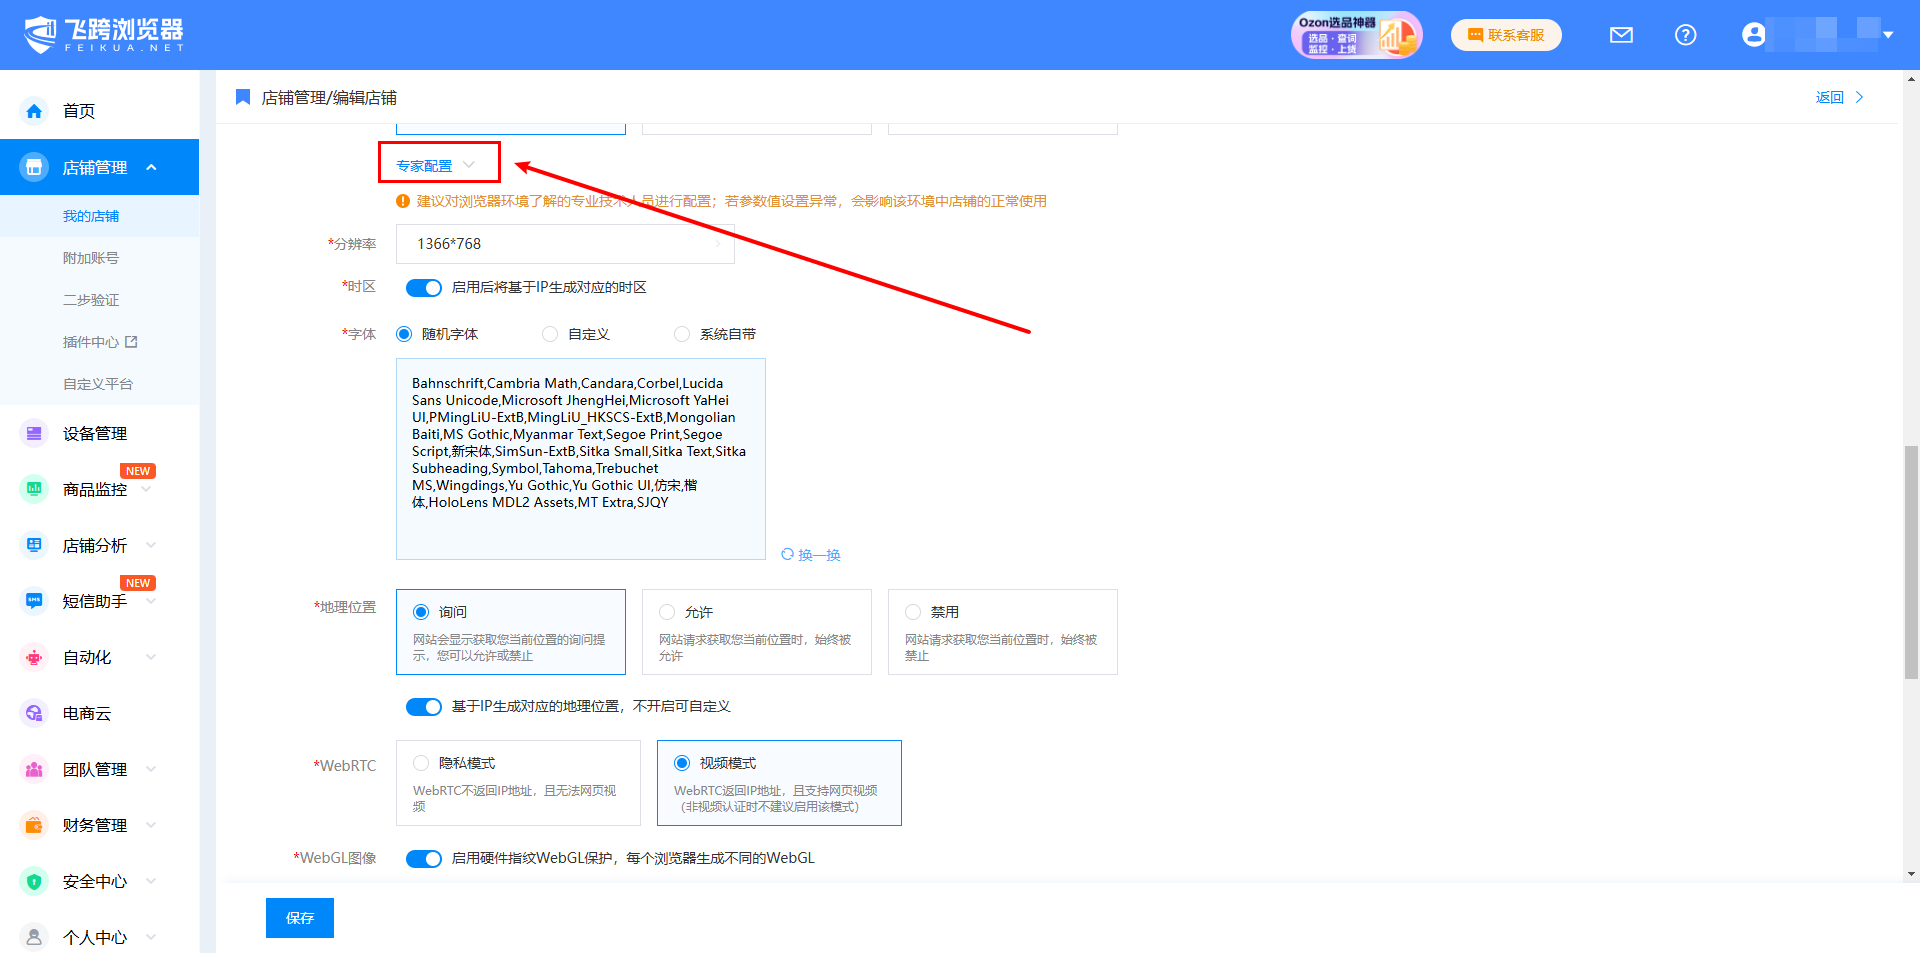Go to 我的店铺 submenu item
Image resolution: width=1920 pixels, height=953 pixels.
point(91,216)
